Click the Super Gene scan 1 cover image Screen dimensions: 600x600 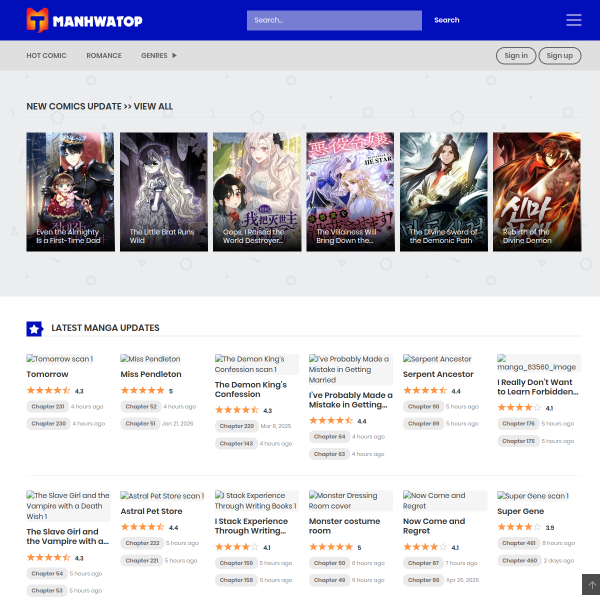[533, 496]
